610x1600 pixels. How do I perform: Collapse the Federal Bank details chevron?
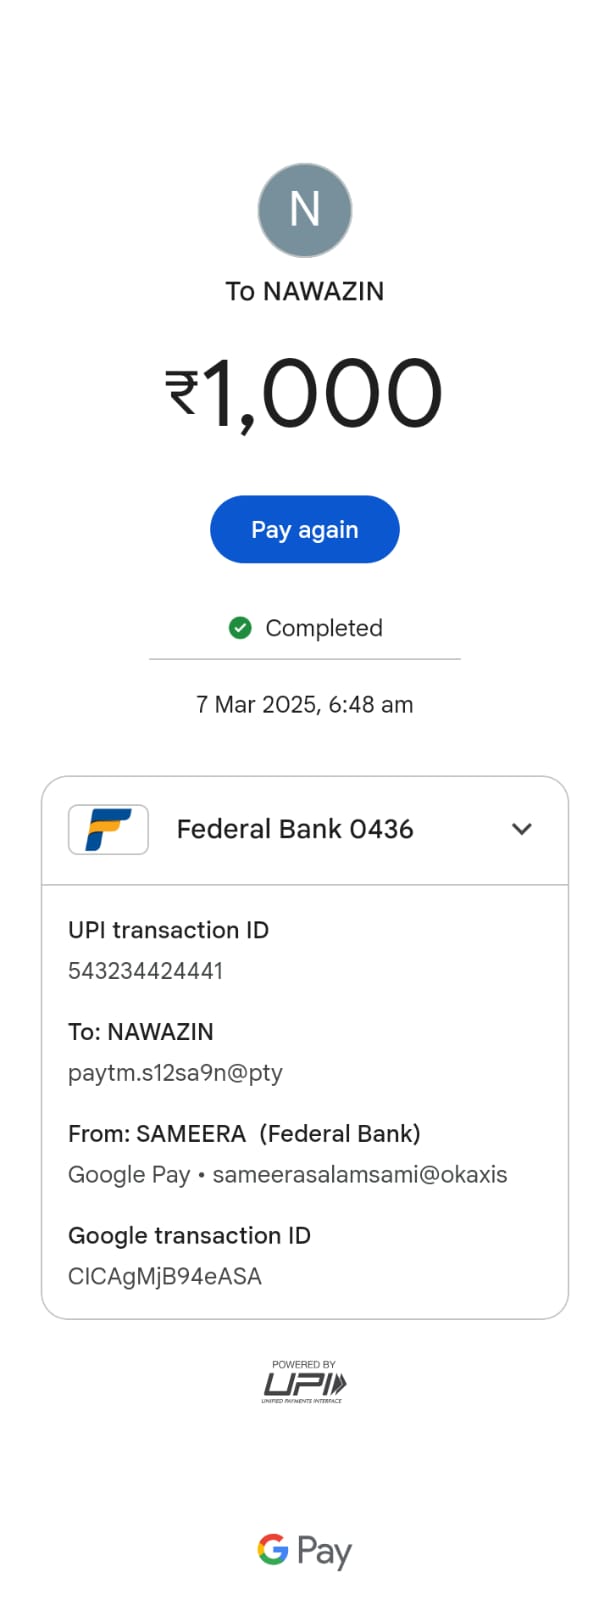(521, 829)
